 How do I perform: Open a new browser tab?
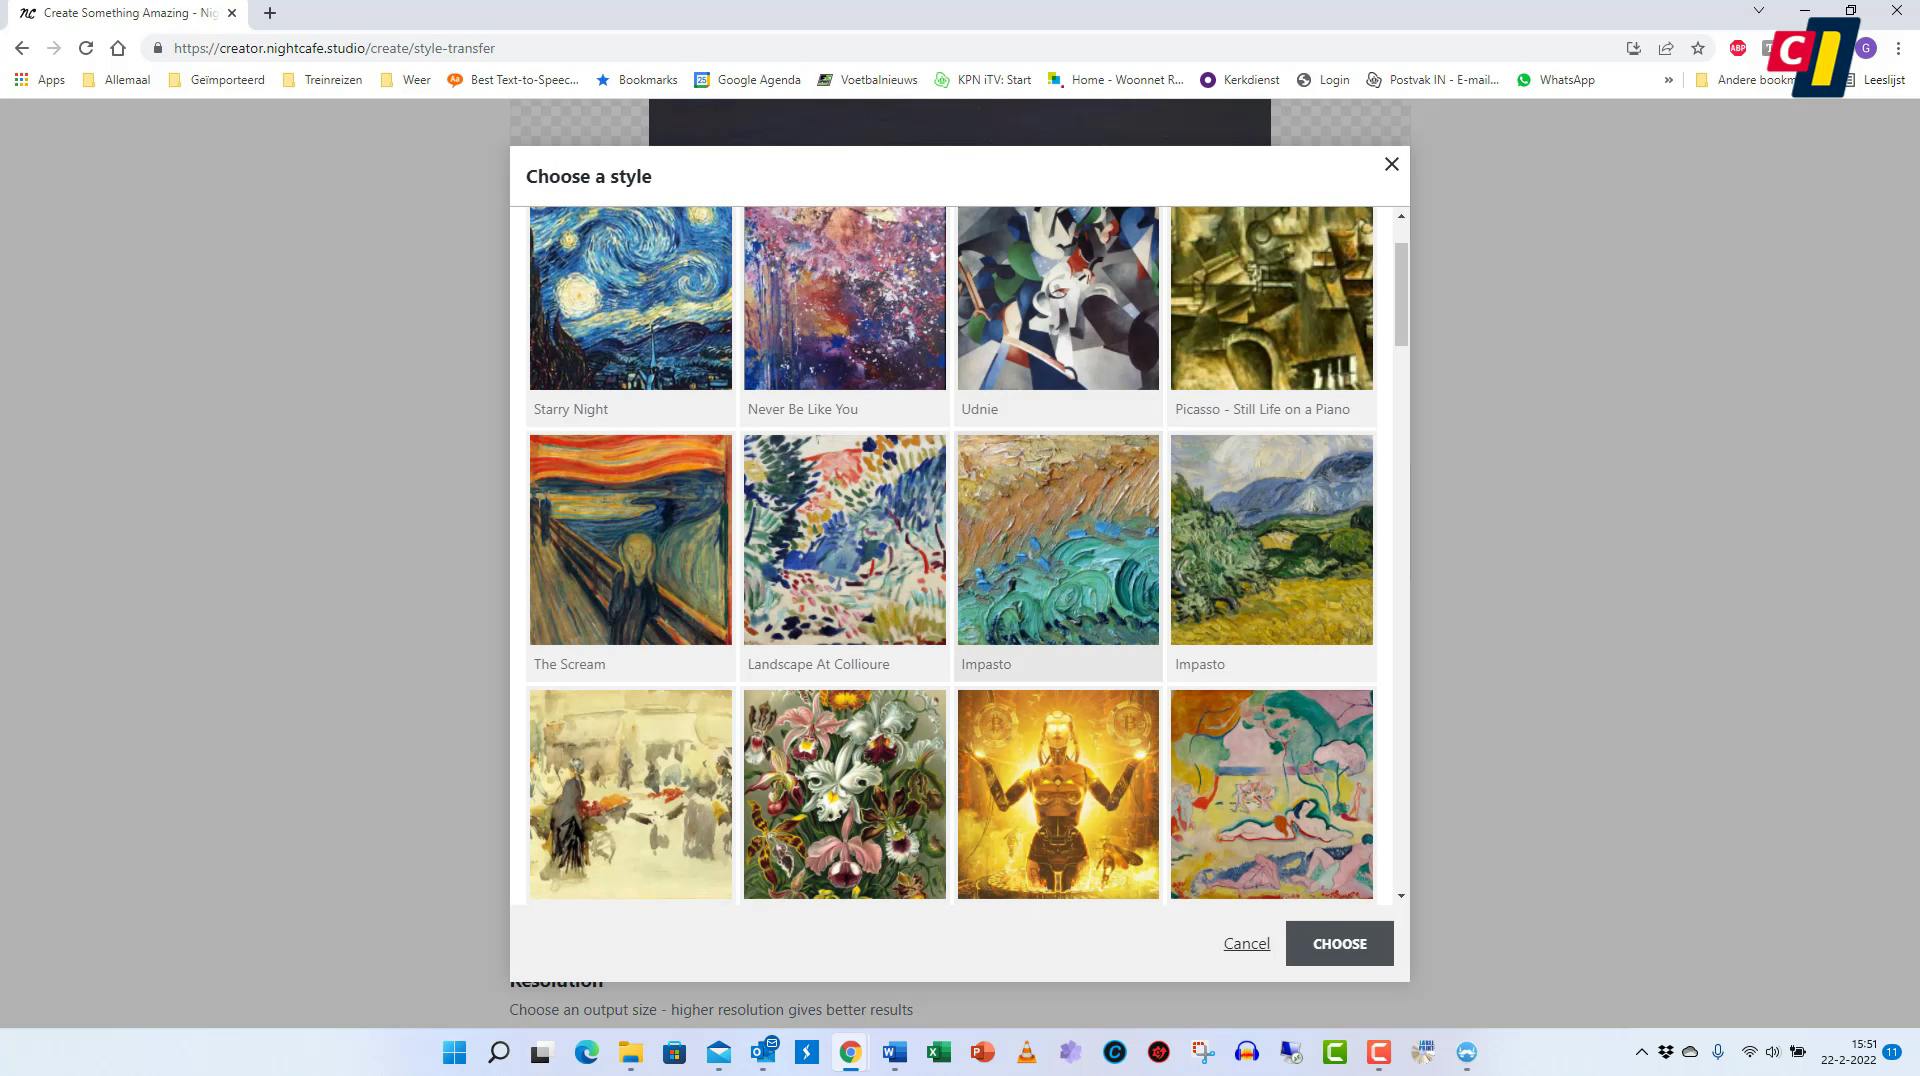coord(270,13)
